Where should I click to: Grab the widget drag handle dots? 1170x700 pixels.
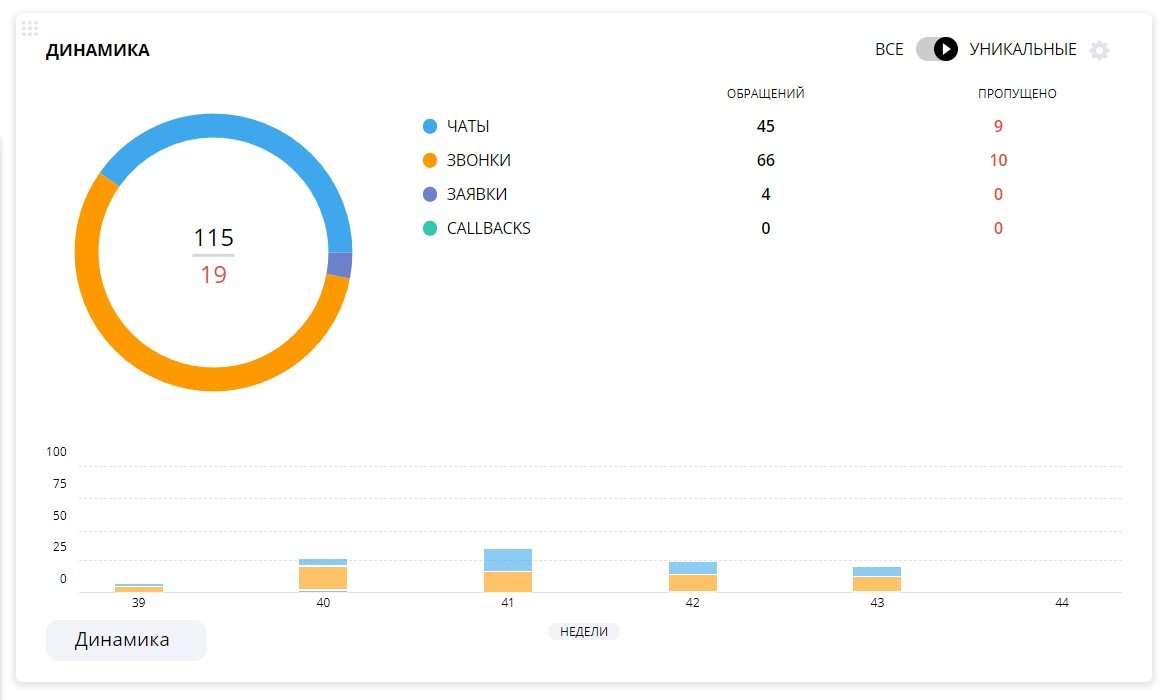coord(30,28)
